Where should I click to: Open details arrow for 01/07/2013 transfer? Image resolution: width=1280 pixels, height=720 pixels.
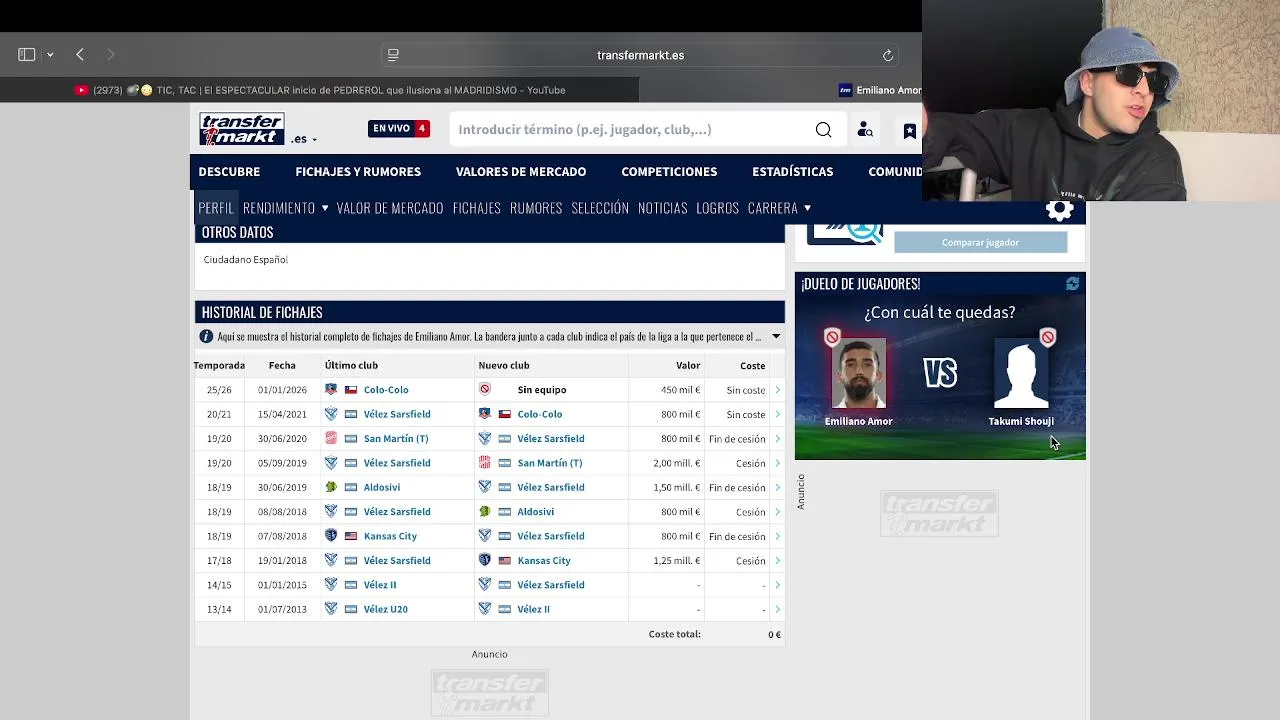(777, 609)
